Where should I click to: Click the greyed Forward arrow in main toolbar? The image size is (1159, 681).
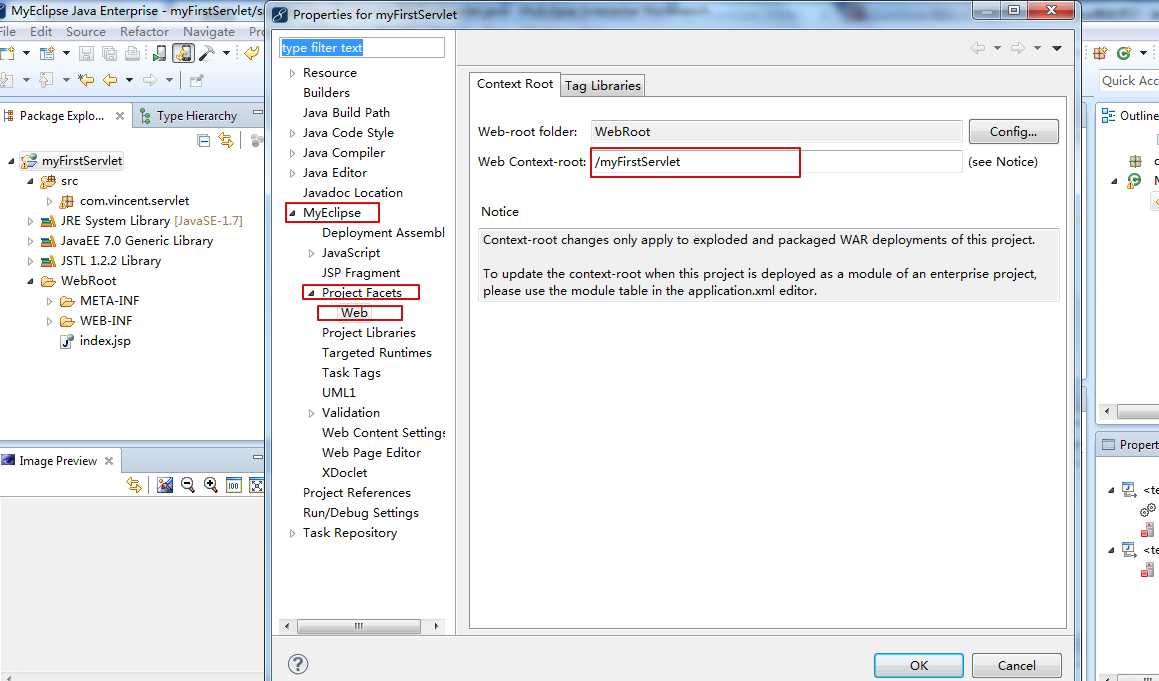pyautogui.click(x=149, y=80)
